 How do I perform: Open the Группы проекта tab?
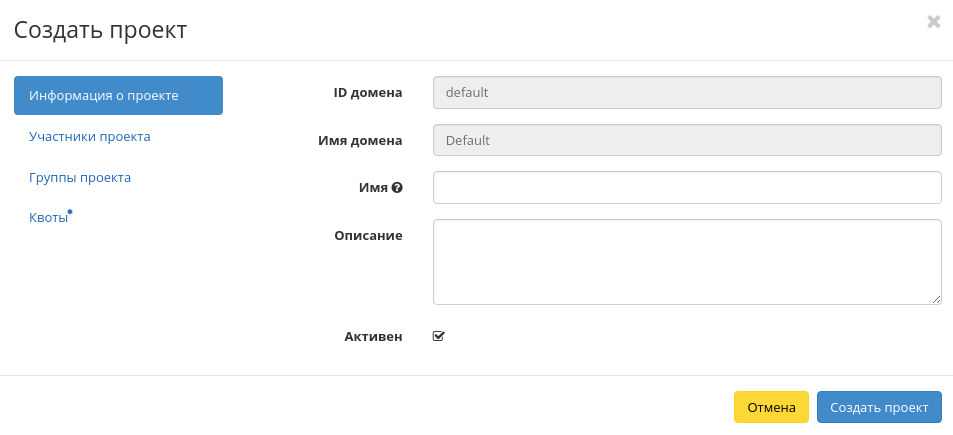tap(80, 177)
